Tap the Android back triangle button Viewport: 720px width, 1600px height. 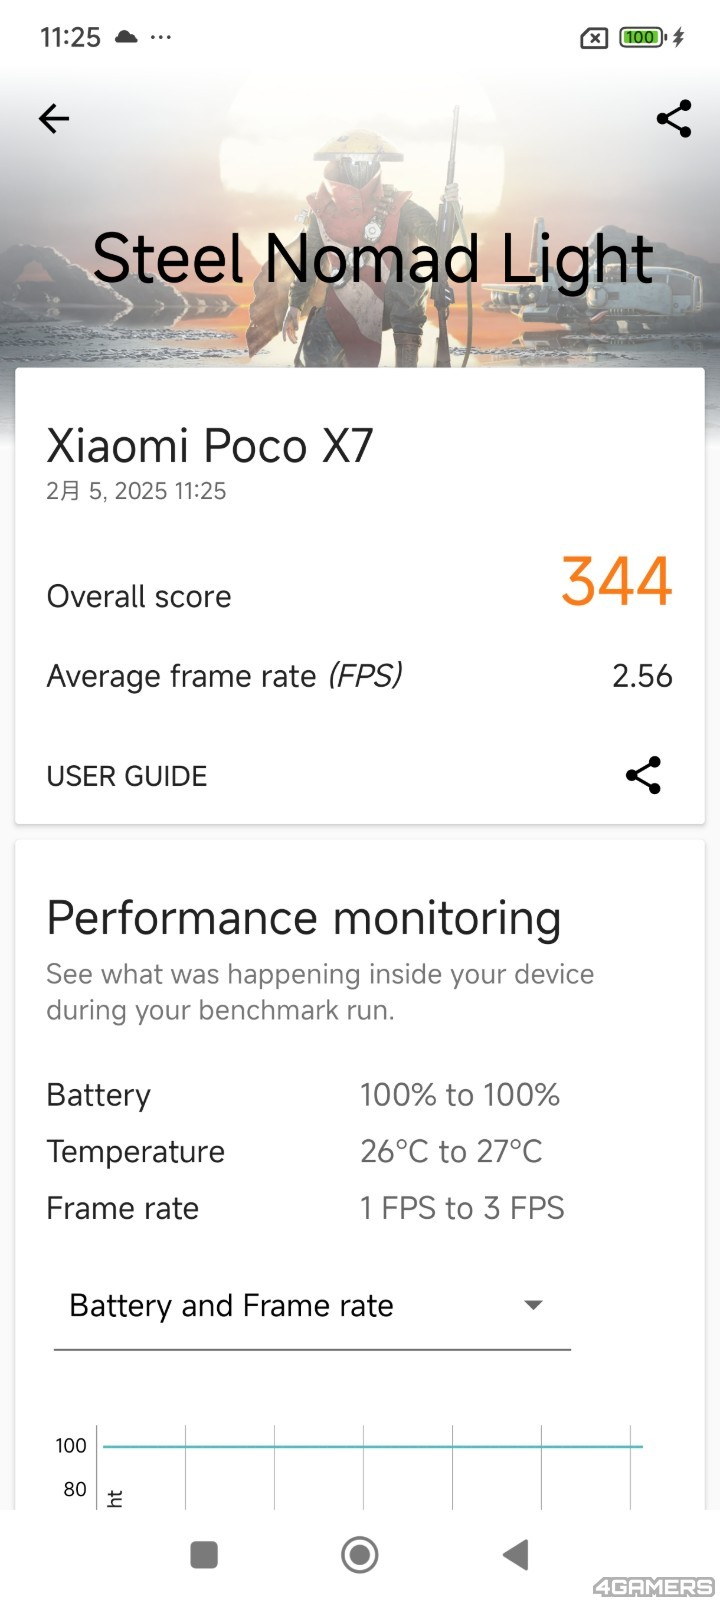(x=515, y=1555)
